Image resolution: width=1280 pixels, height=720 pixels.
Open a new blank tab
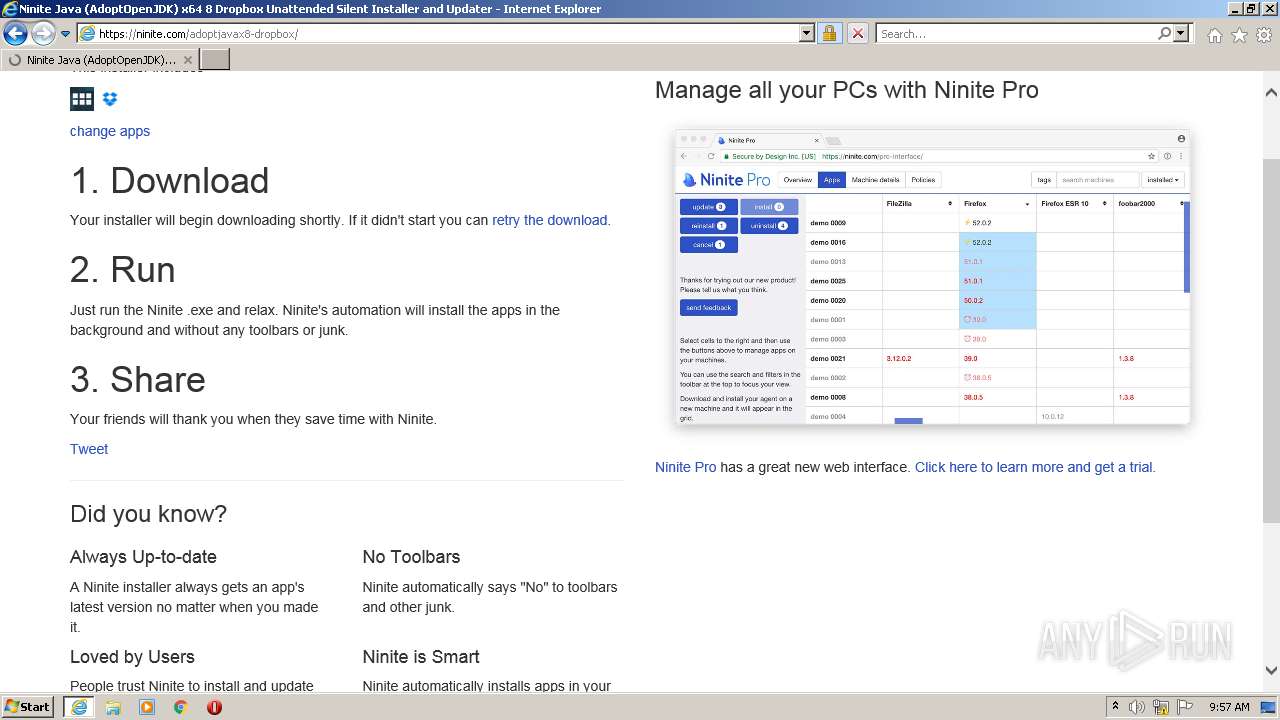pos(215,60)
